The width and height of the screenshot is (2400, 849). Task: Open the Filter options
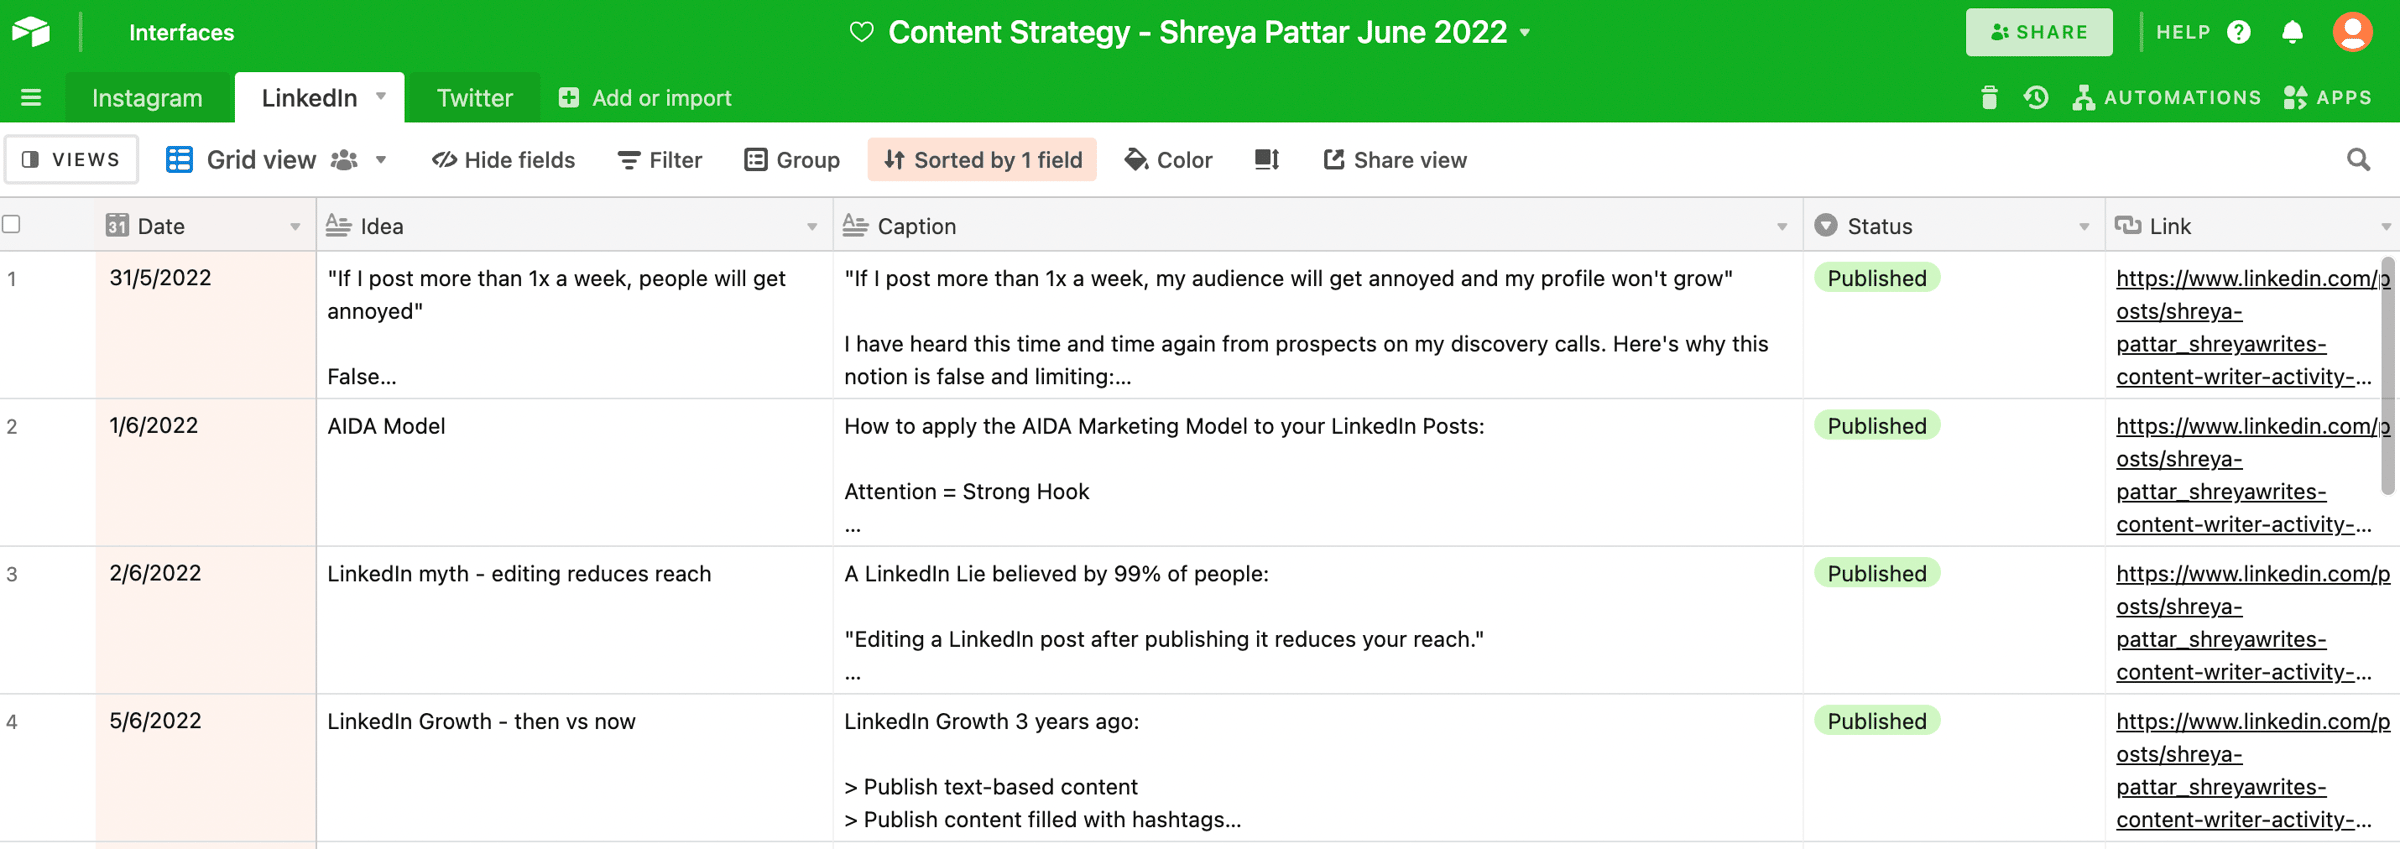pos(660,160)
